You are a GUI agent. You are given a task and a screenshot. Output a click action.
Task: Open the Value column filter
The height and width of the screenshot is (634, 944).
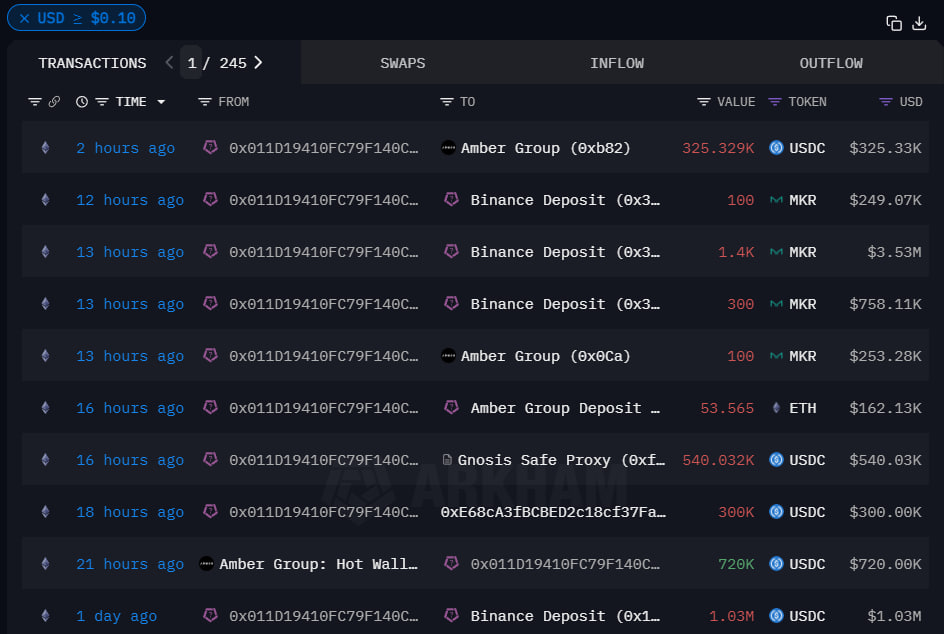click(x=703, y=102)
